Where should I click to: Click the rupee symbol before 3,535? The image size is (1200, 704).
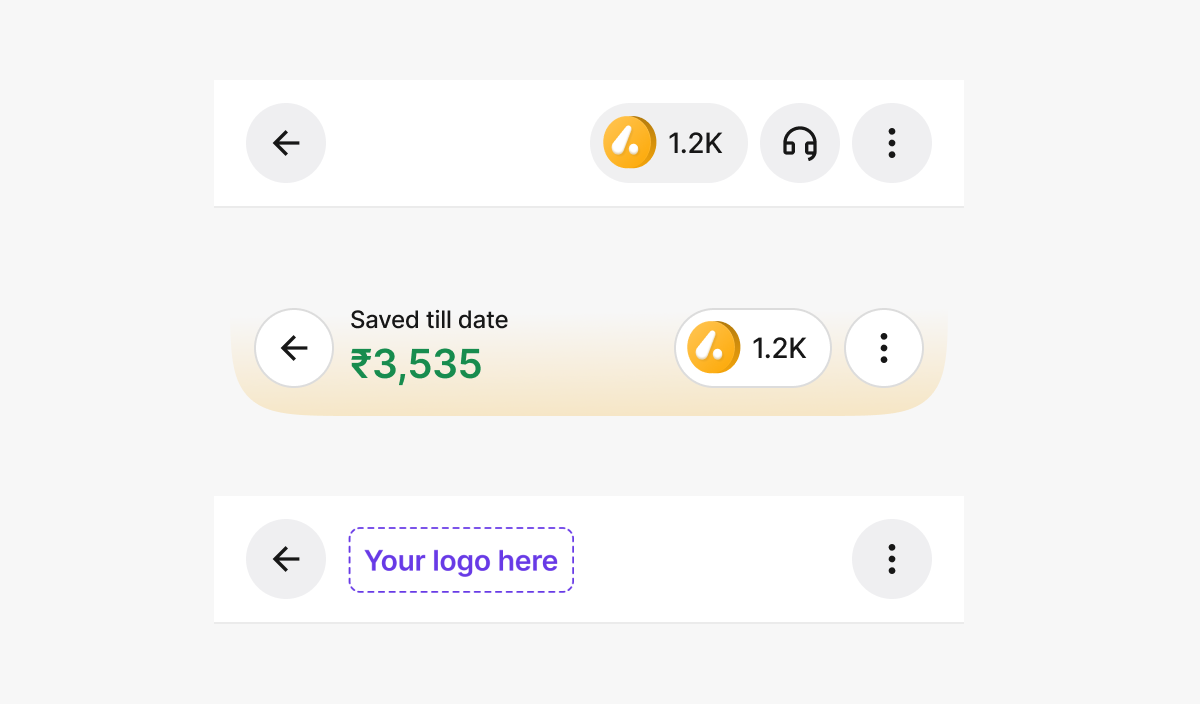tap(360, 365)
